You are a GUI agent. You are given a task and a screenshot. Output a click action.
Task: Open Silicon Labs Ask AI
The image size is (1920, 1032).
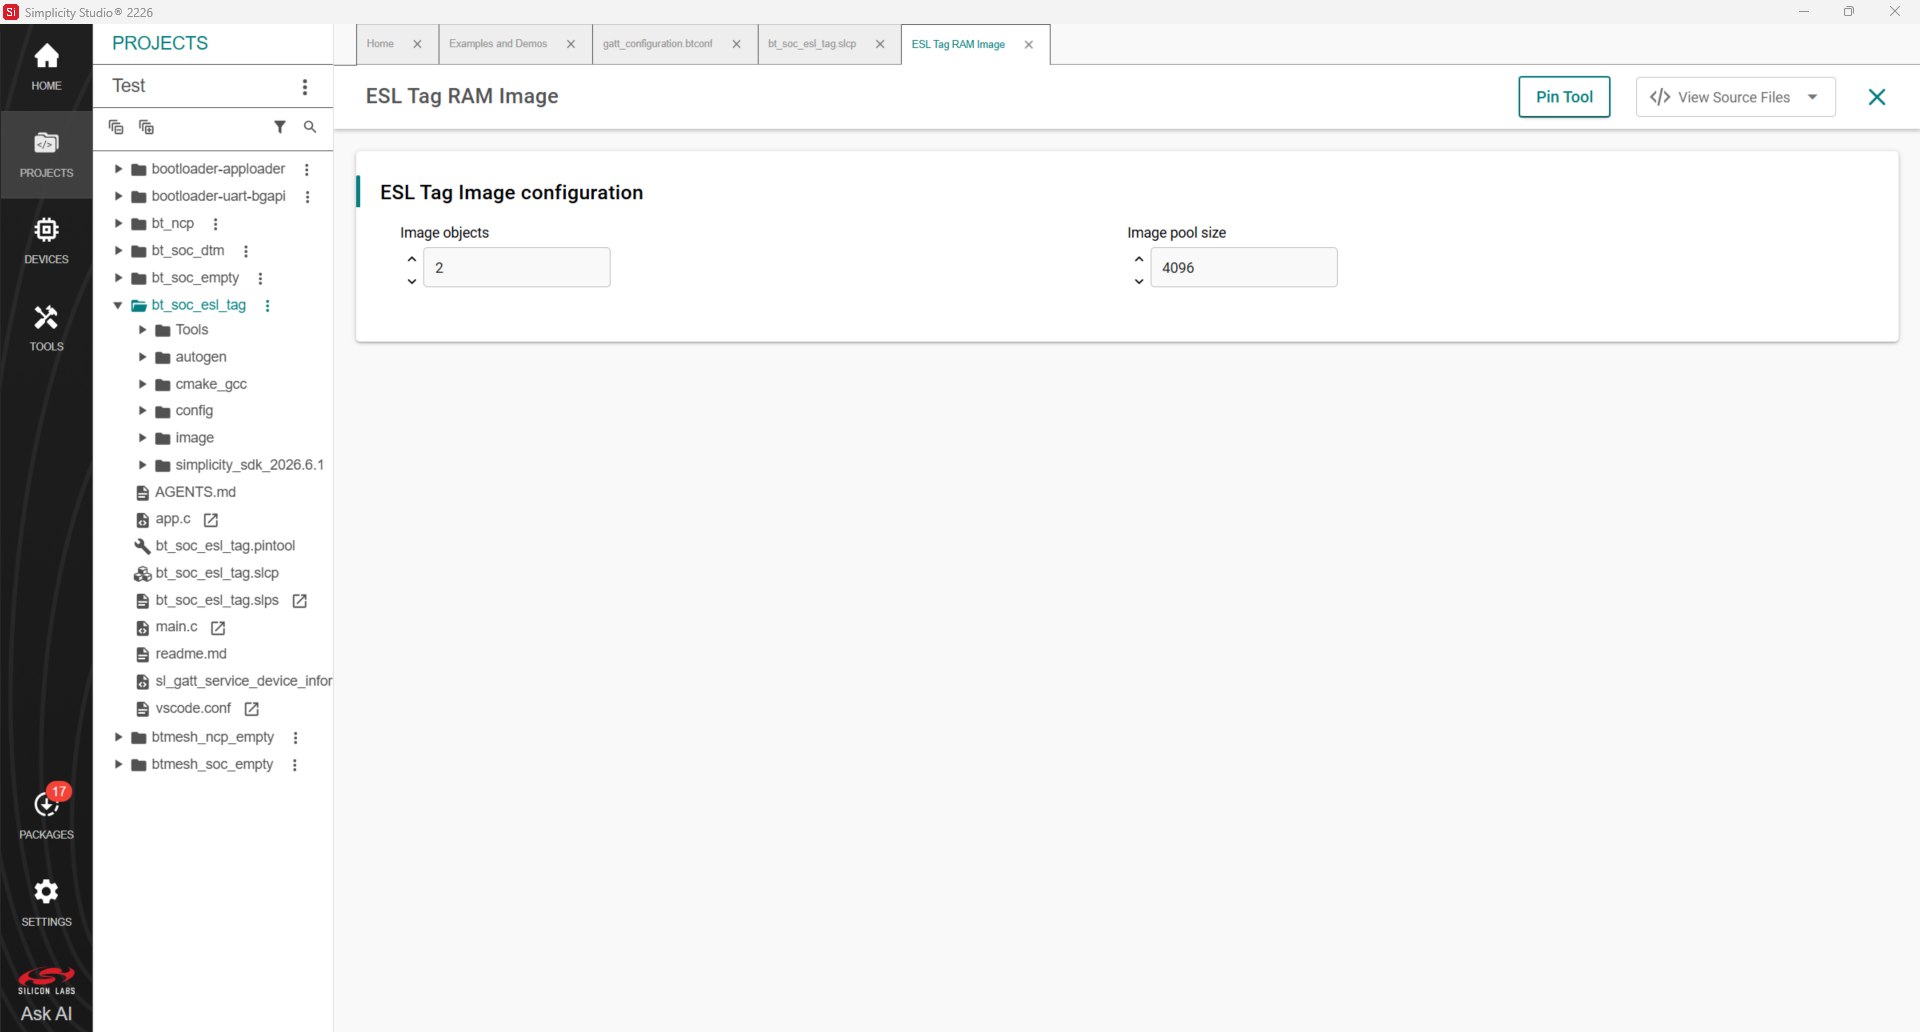coord(46,996)
